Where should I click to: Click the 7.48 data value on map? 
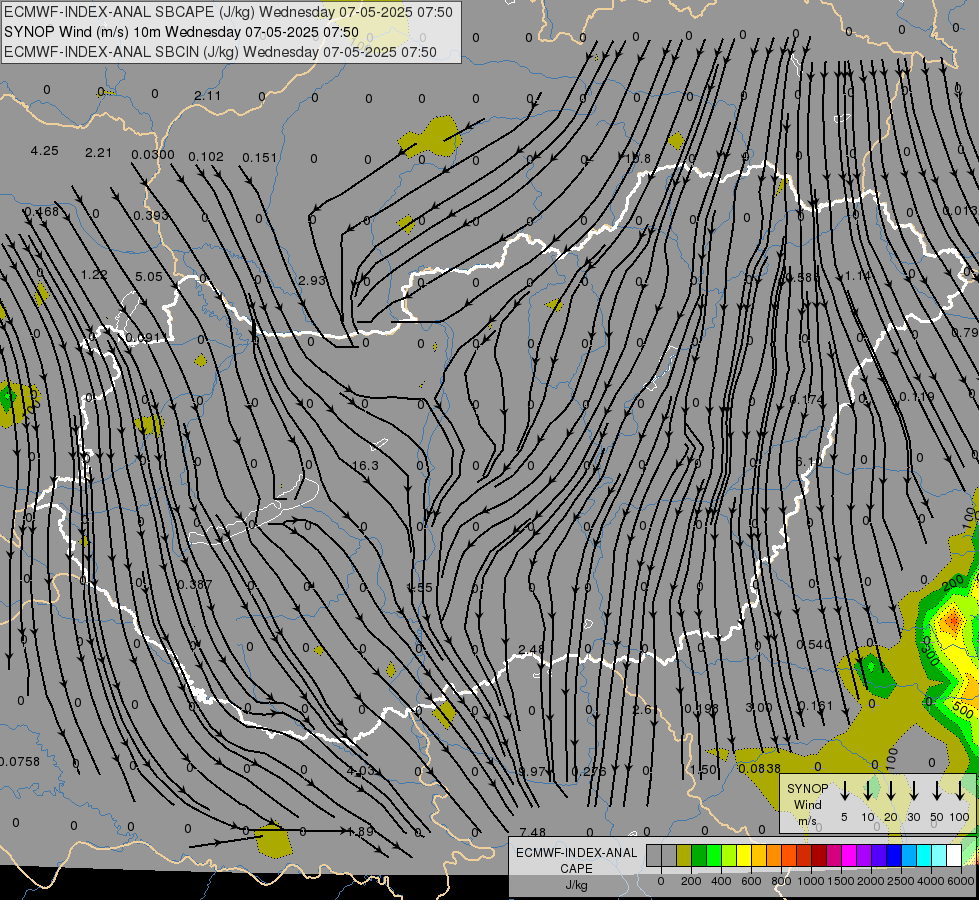[x=533, y=832]
